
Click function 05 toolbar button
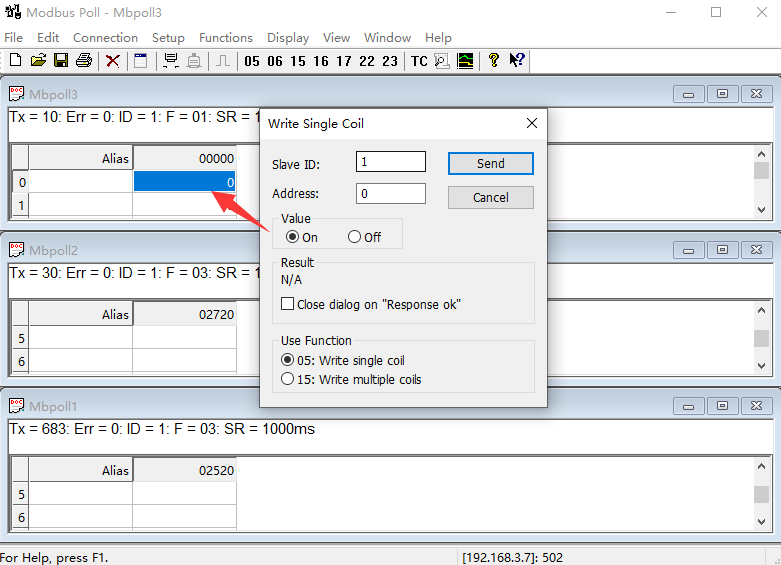251,61
